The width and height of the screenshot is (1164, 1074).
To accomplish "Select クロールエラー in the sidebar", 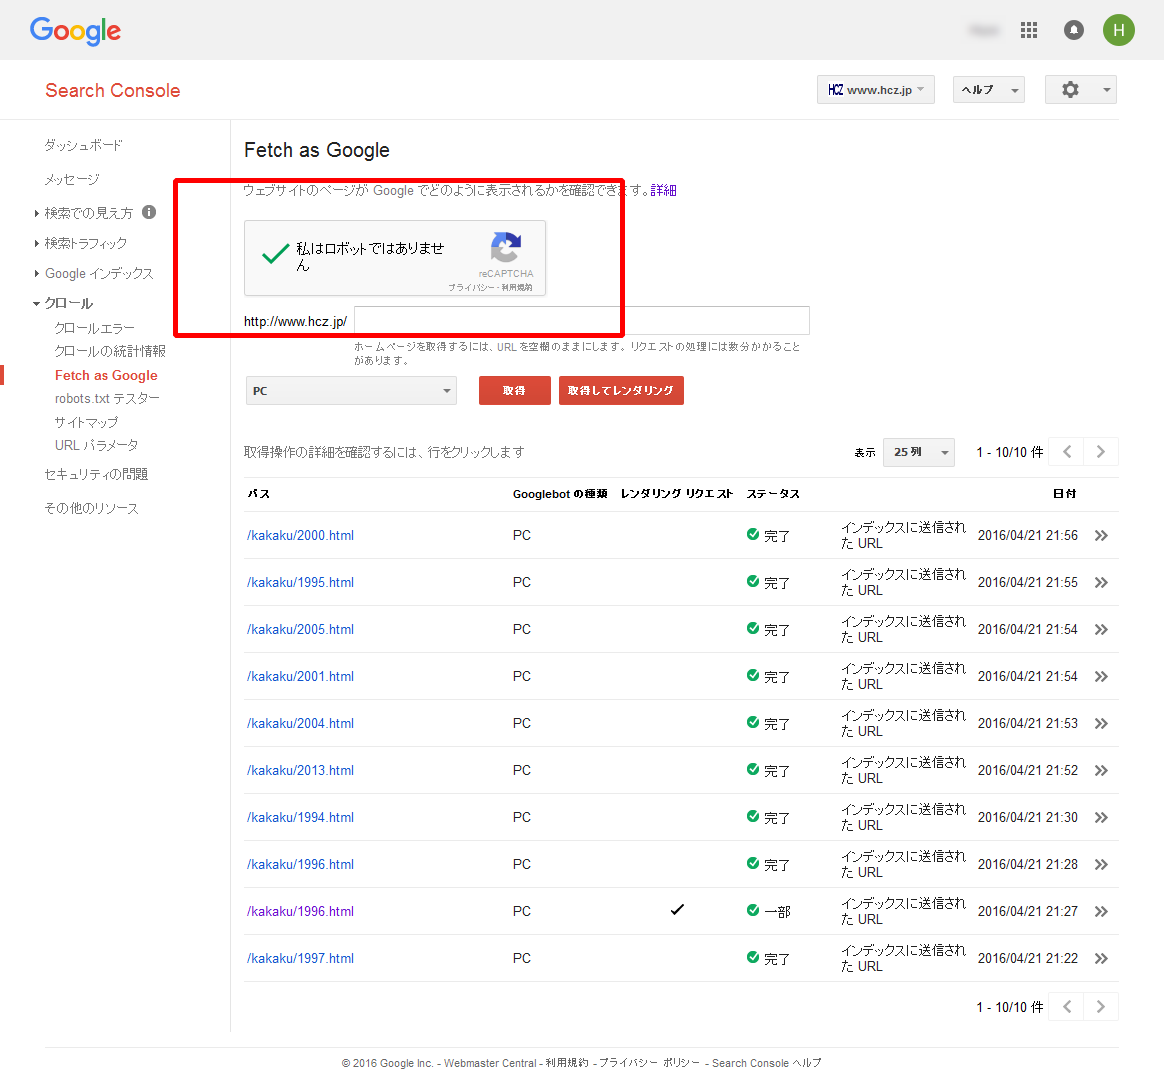I will click(94, 328).
